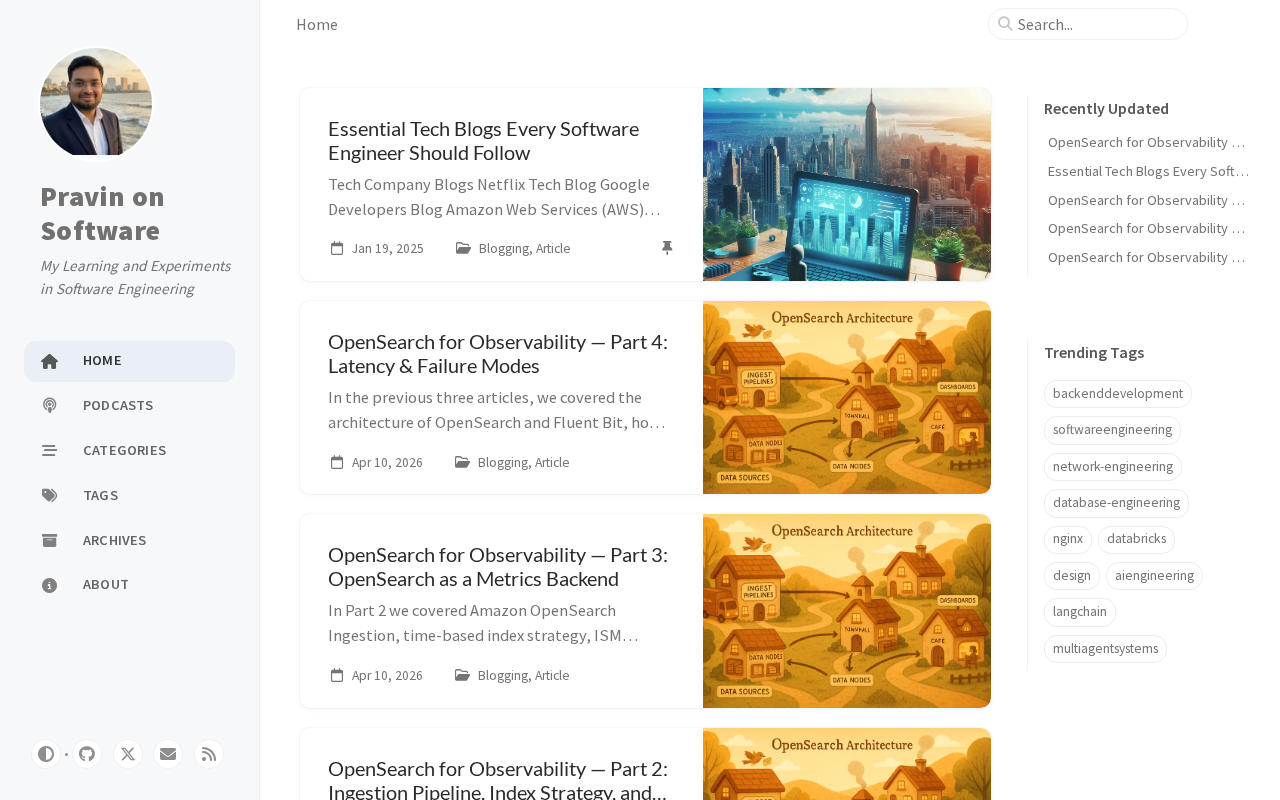Select the multiagentsystems tag
Image resolution: width=1280 pixels, height=800 pixels.
tap(1105, 649)
